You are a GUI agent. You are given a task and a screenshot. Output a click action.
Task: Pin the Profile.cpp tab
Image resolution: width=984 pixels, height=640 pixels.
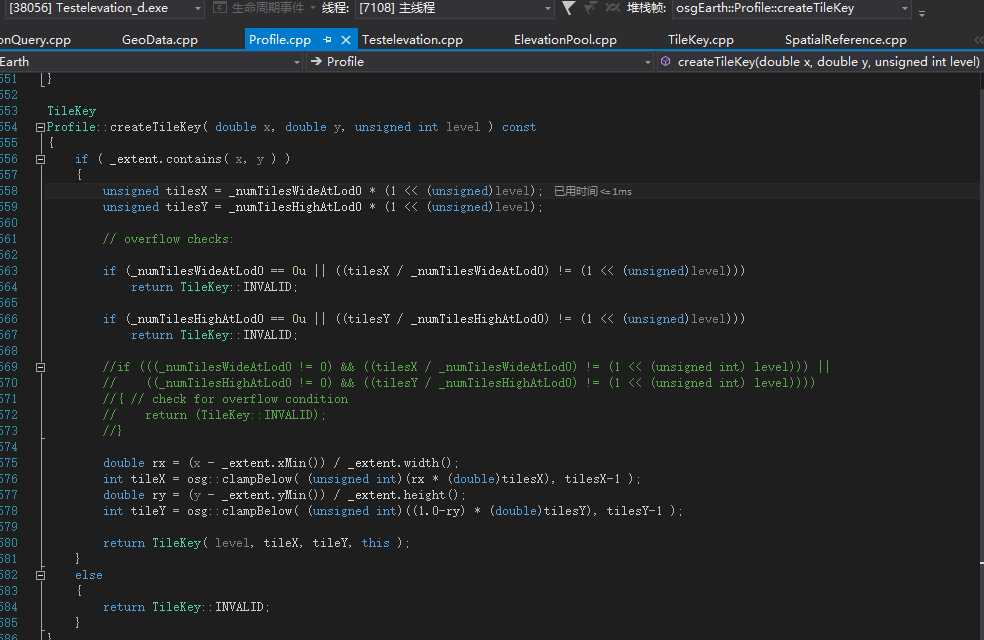[x=327, y=40]
